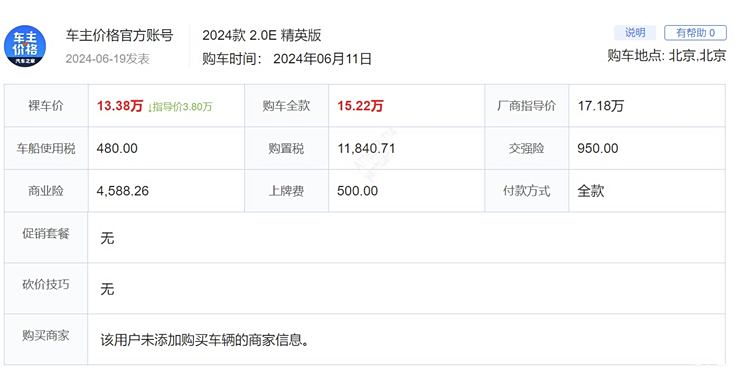Click the 说明 tag
The height and width of the screenshot is (378, 744).
(635, 32)
